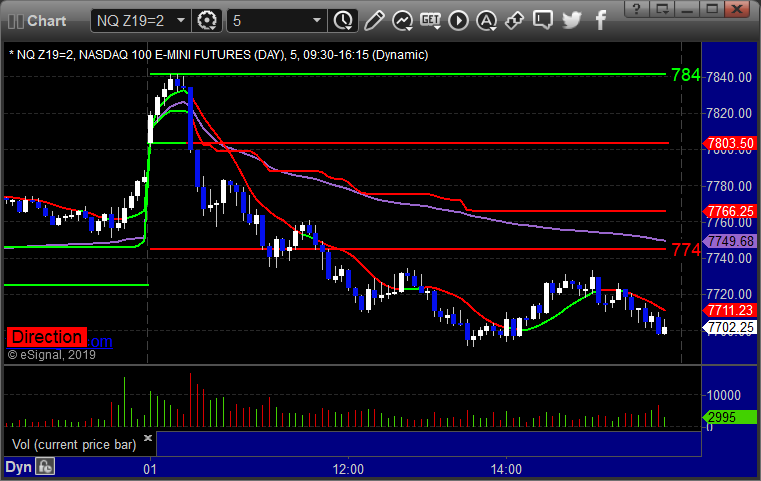Open the studies line chart menu

pyautogui.click(x=402, y=21)
